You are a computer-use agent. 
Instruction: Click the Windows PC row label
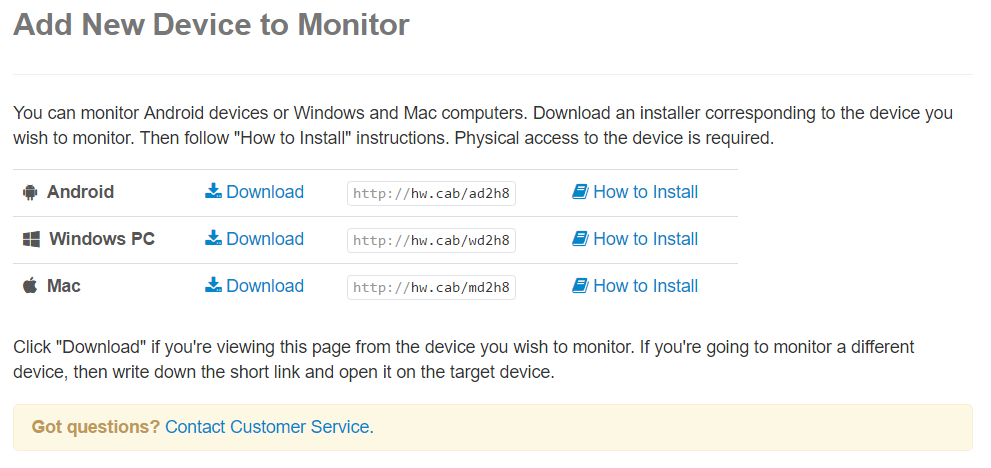(102, 238)
